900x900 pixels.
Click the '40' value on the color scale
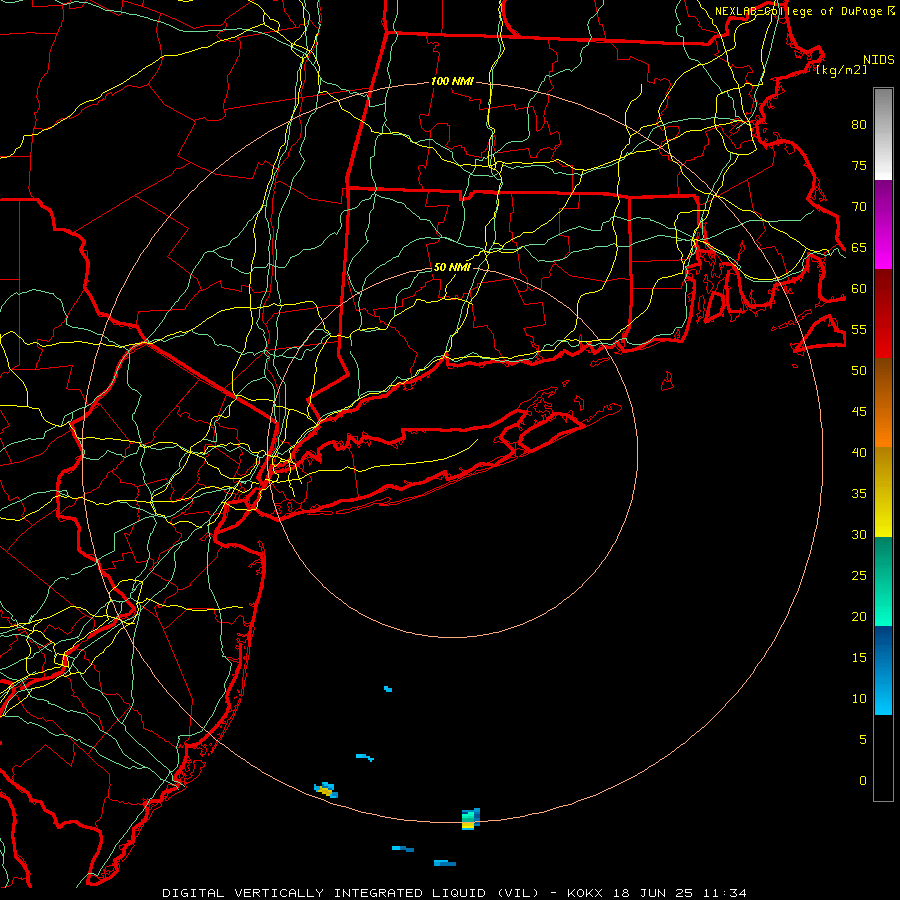point(859,453)
